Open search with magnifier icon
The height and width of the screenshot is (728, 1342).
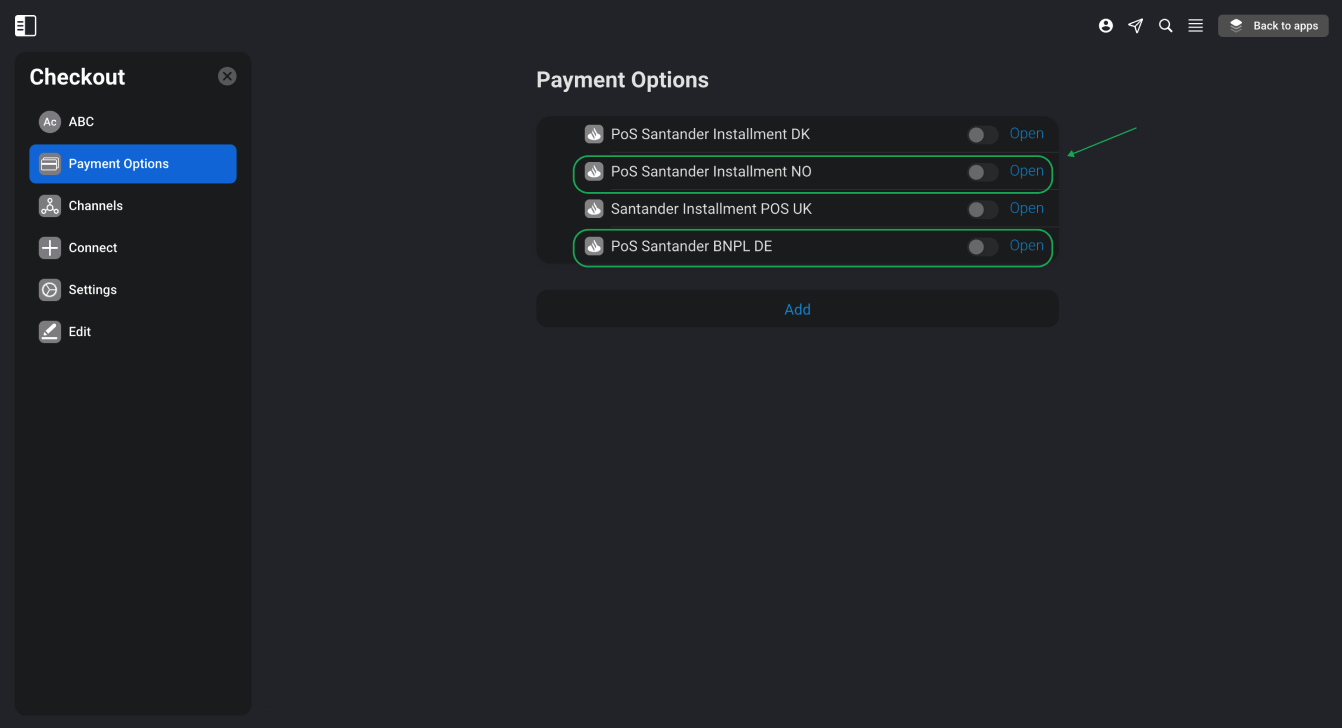1166,26
